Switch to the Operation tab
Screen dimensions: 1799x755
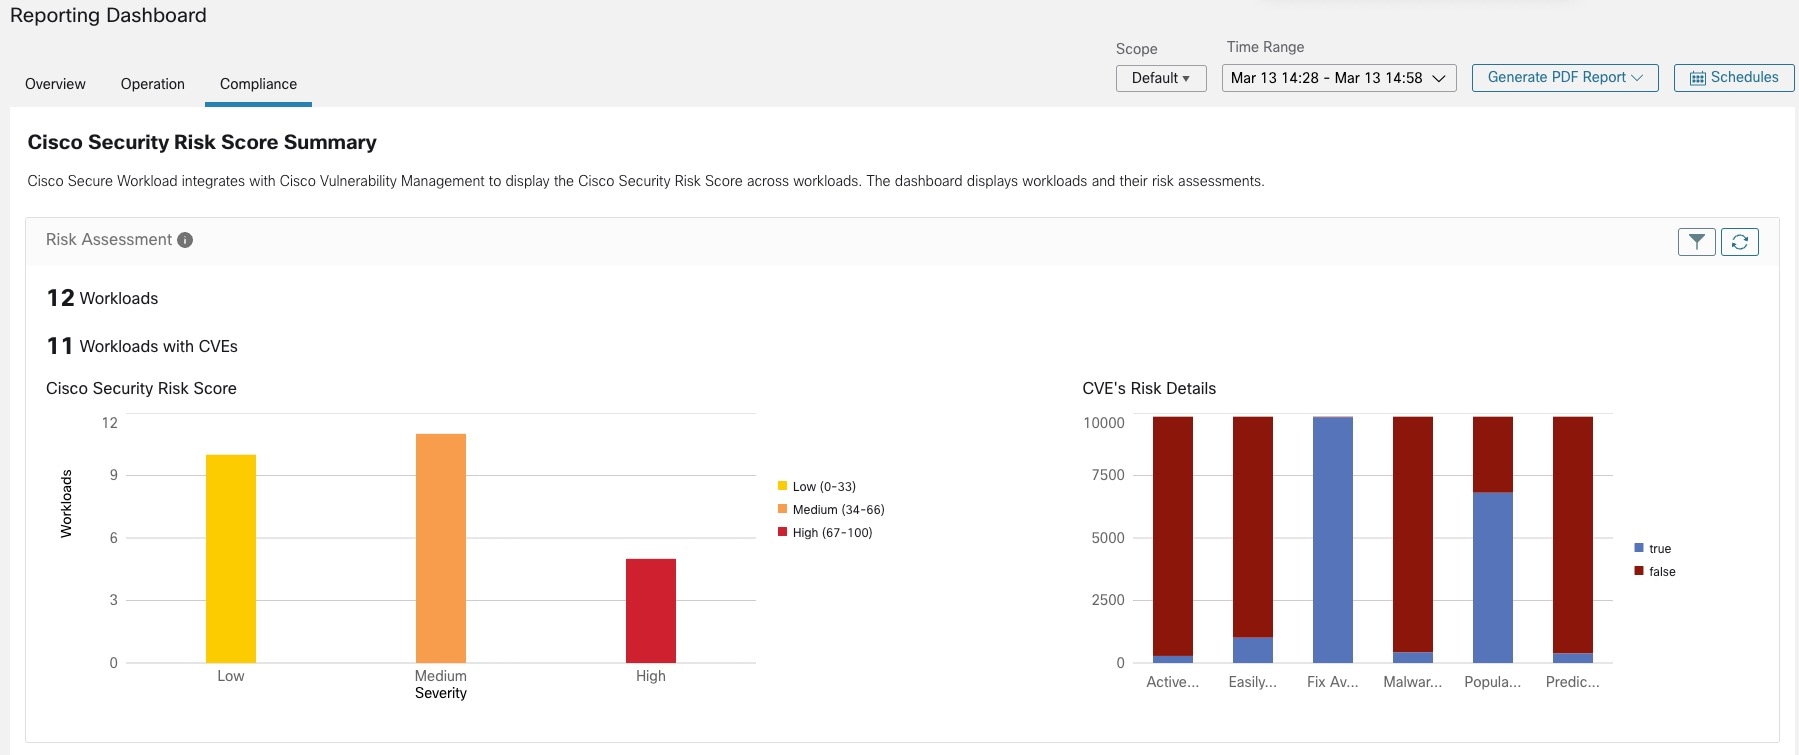coord(153,84)
